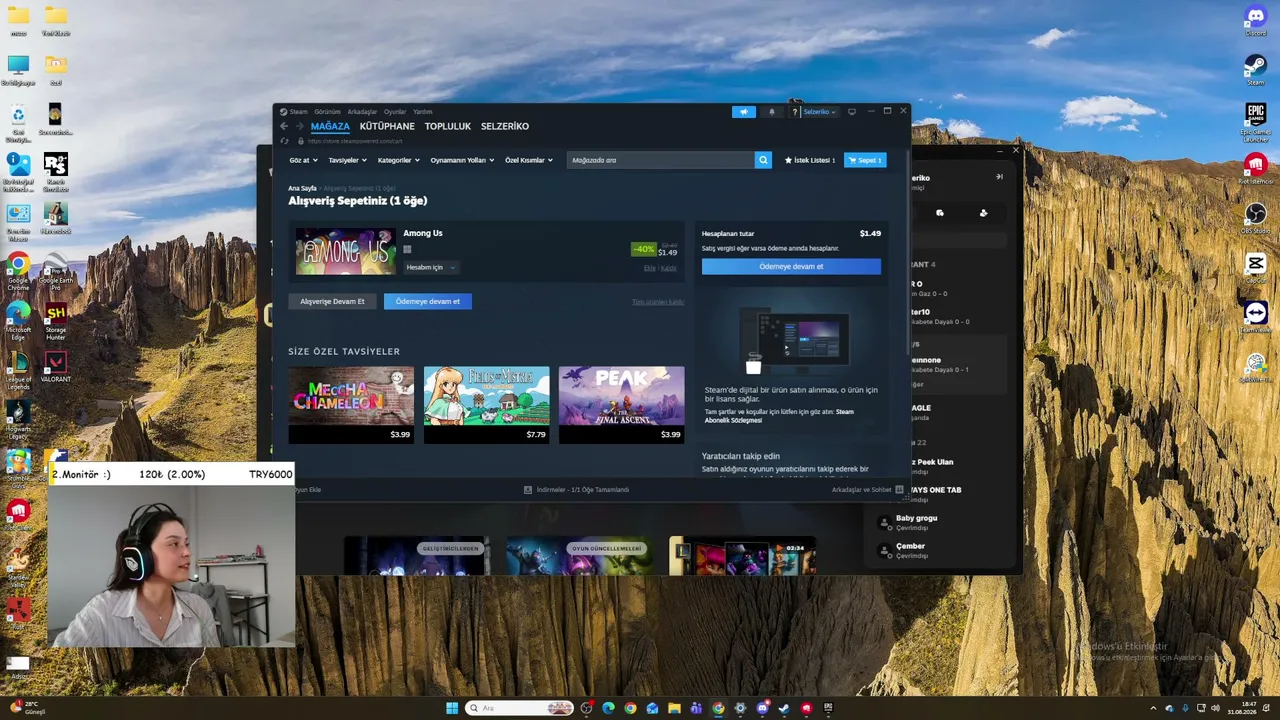Open Steam help question mark icon
This screenshot has height=720, width=1280.
tap(795, 112)
